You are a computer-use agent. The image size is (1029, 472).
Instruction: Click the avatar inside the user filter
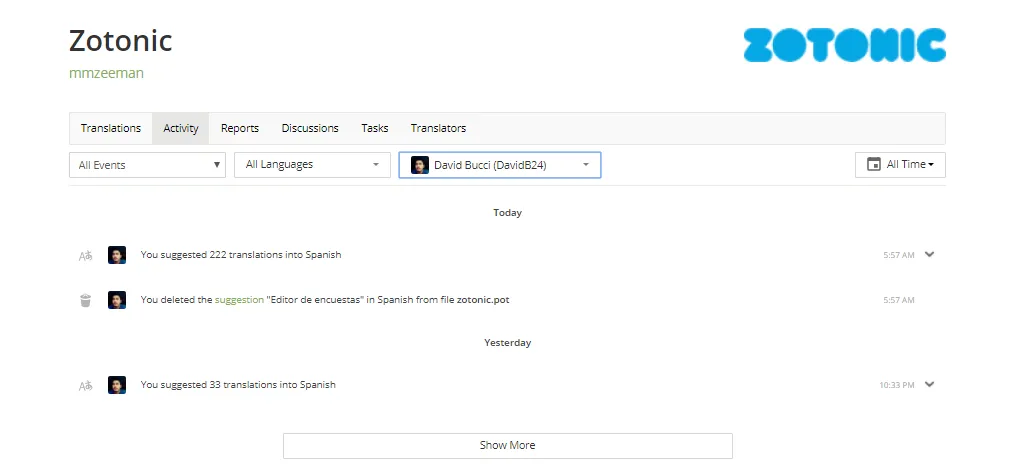pos(420,165)
